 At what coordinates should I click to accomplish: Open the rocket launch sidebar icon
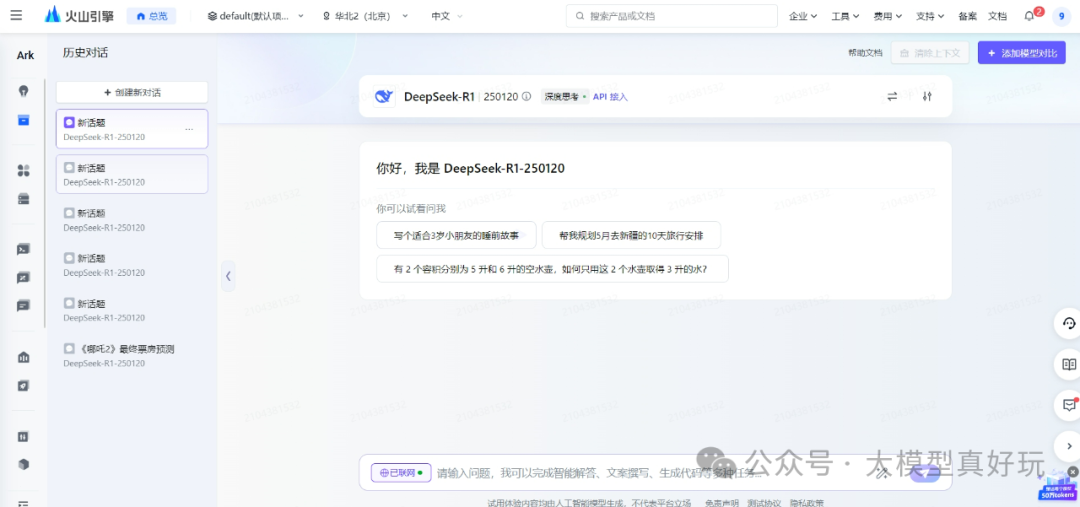coord(23,385)
